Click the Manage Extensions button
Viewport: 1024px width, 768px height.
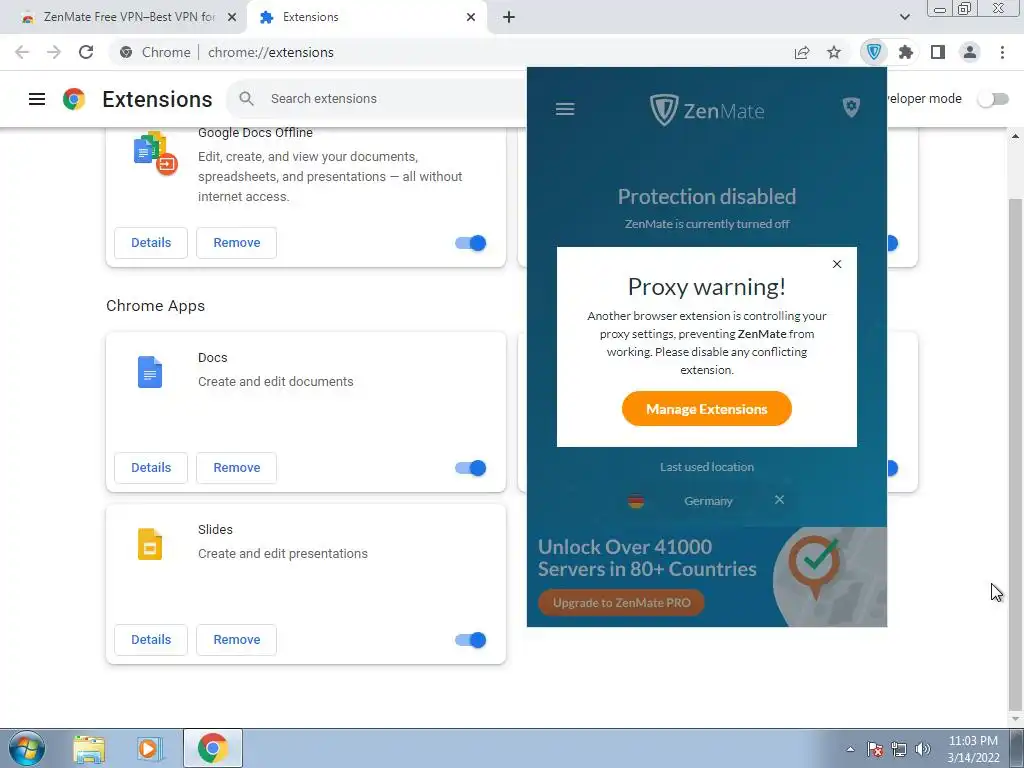(x=707, y=409)
